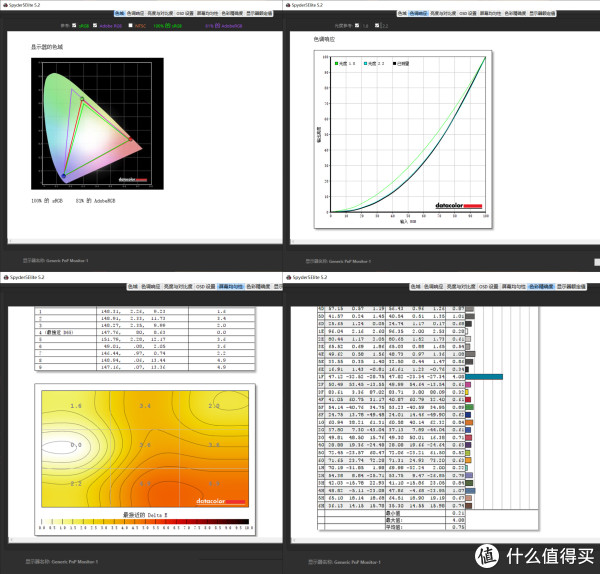Open 屏幕均匀性 tab in top-left gamut window
This screenshot has width=600, height=574.
(x=207, y=13)
